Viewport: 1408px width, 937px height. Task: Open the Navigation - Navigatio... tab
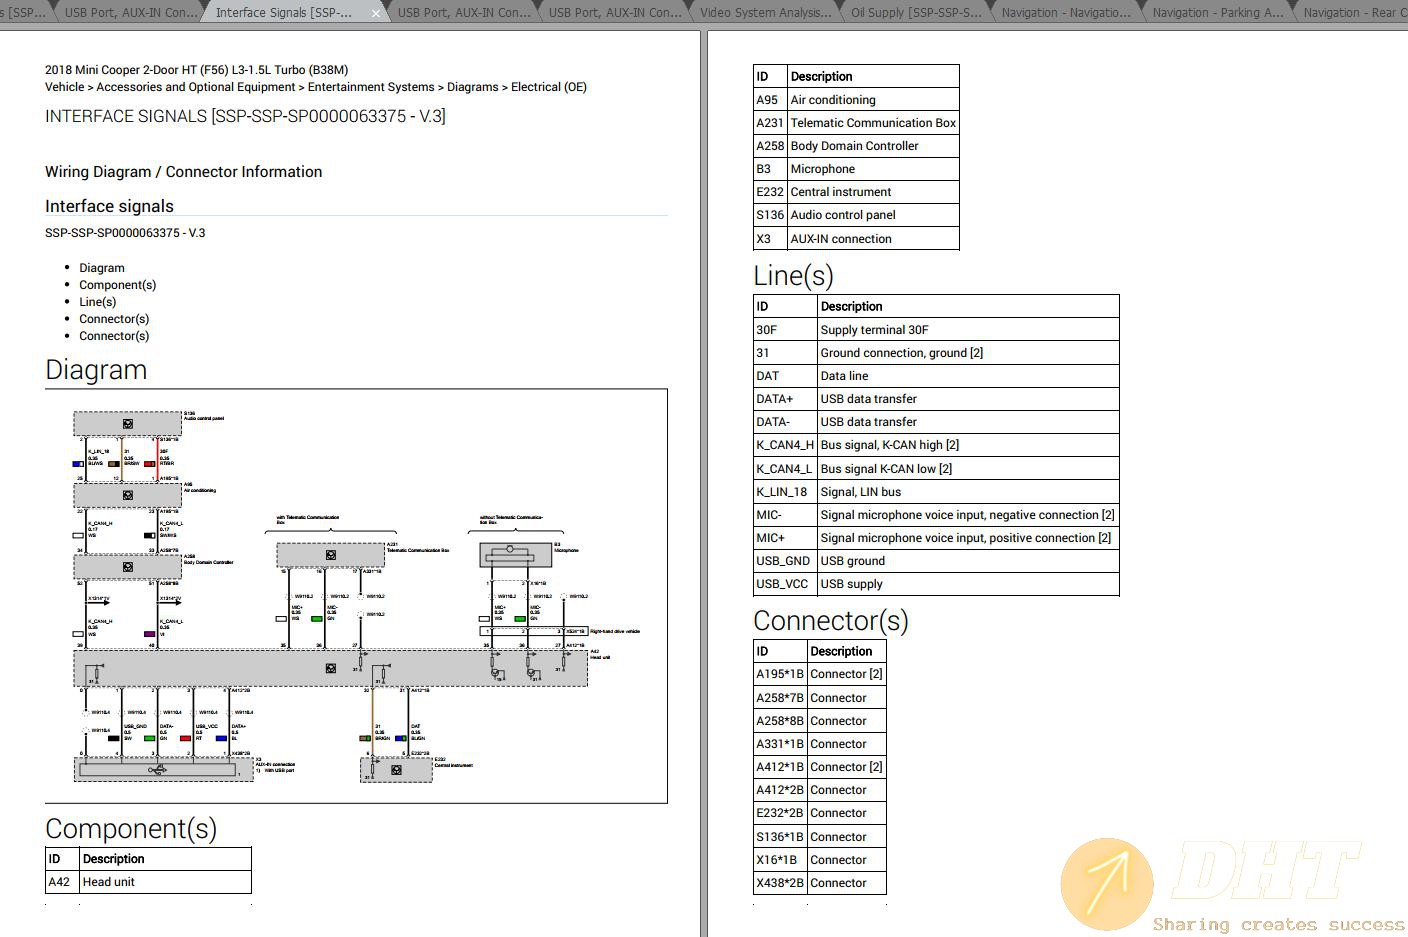point(1065,13)
